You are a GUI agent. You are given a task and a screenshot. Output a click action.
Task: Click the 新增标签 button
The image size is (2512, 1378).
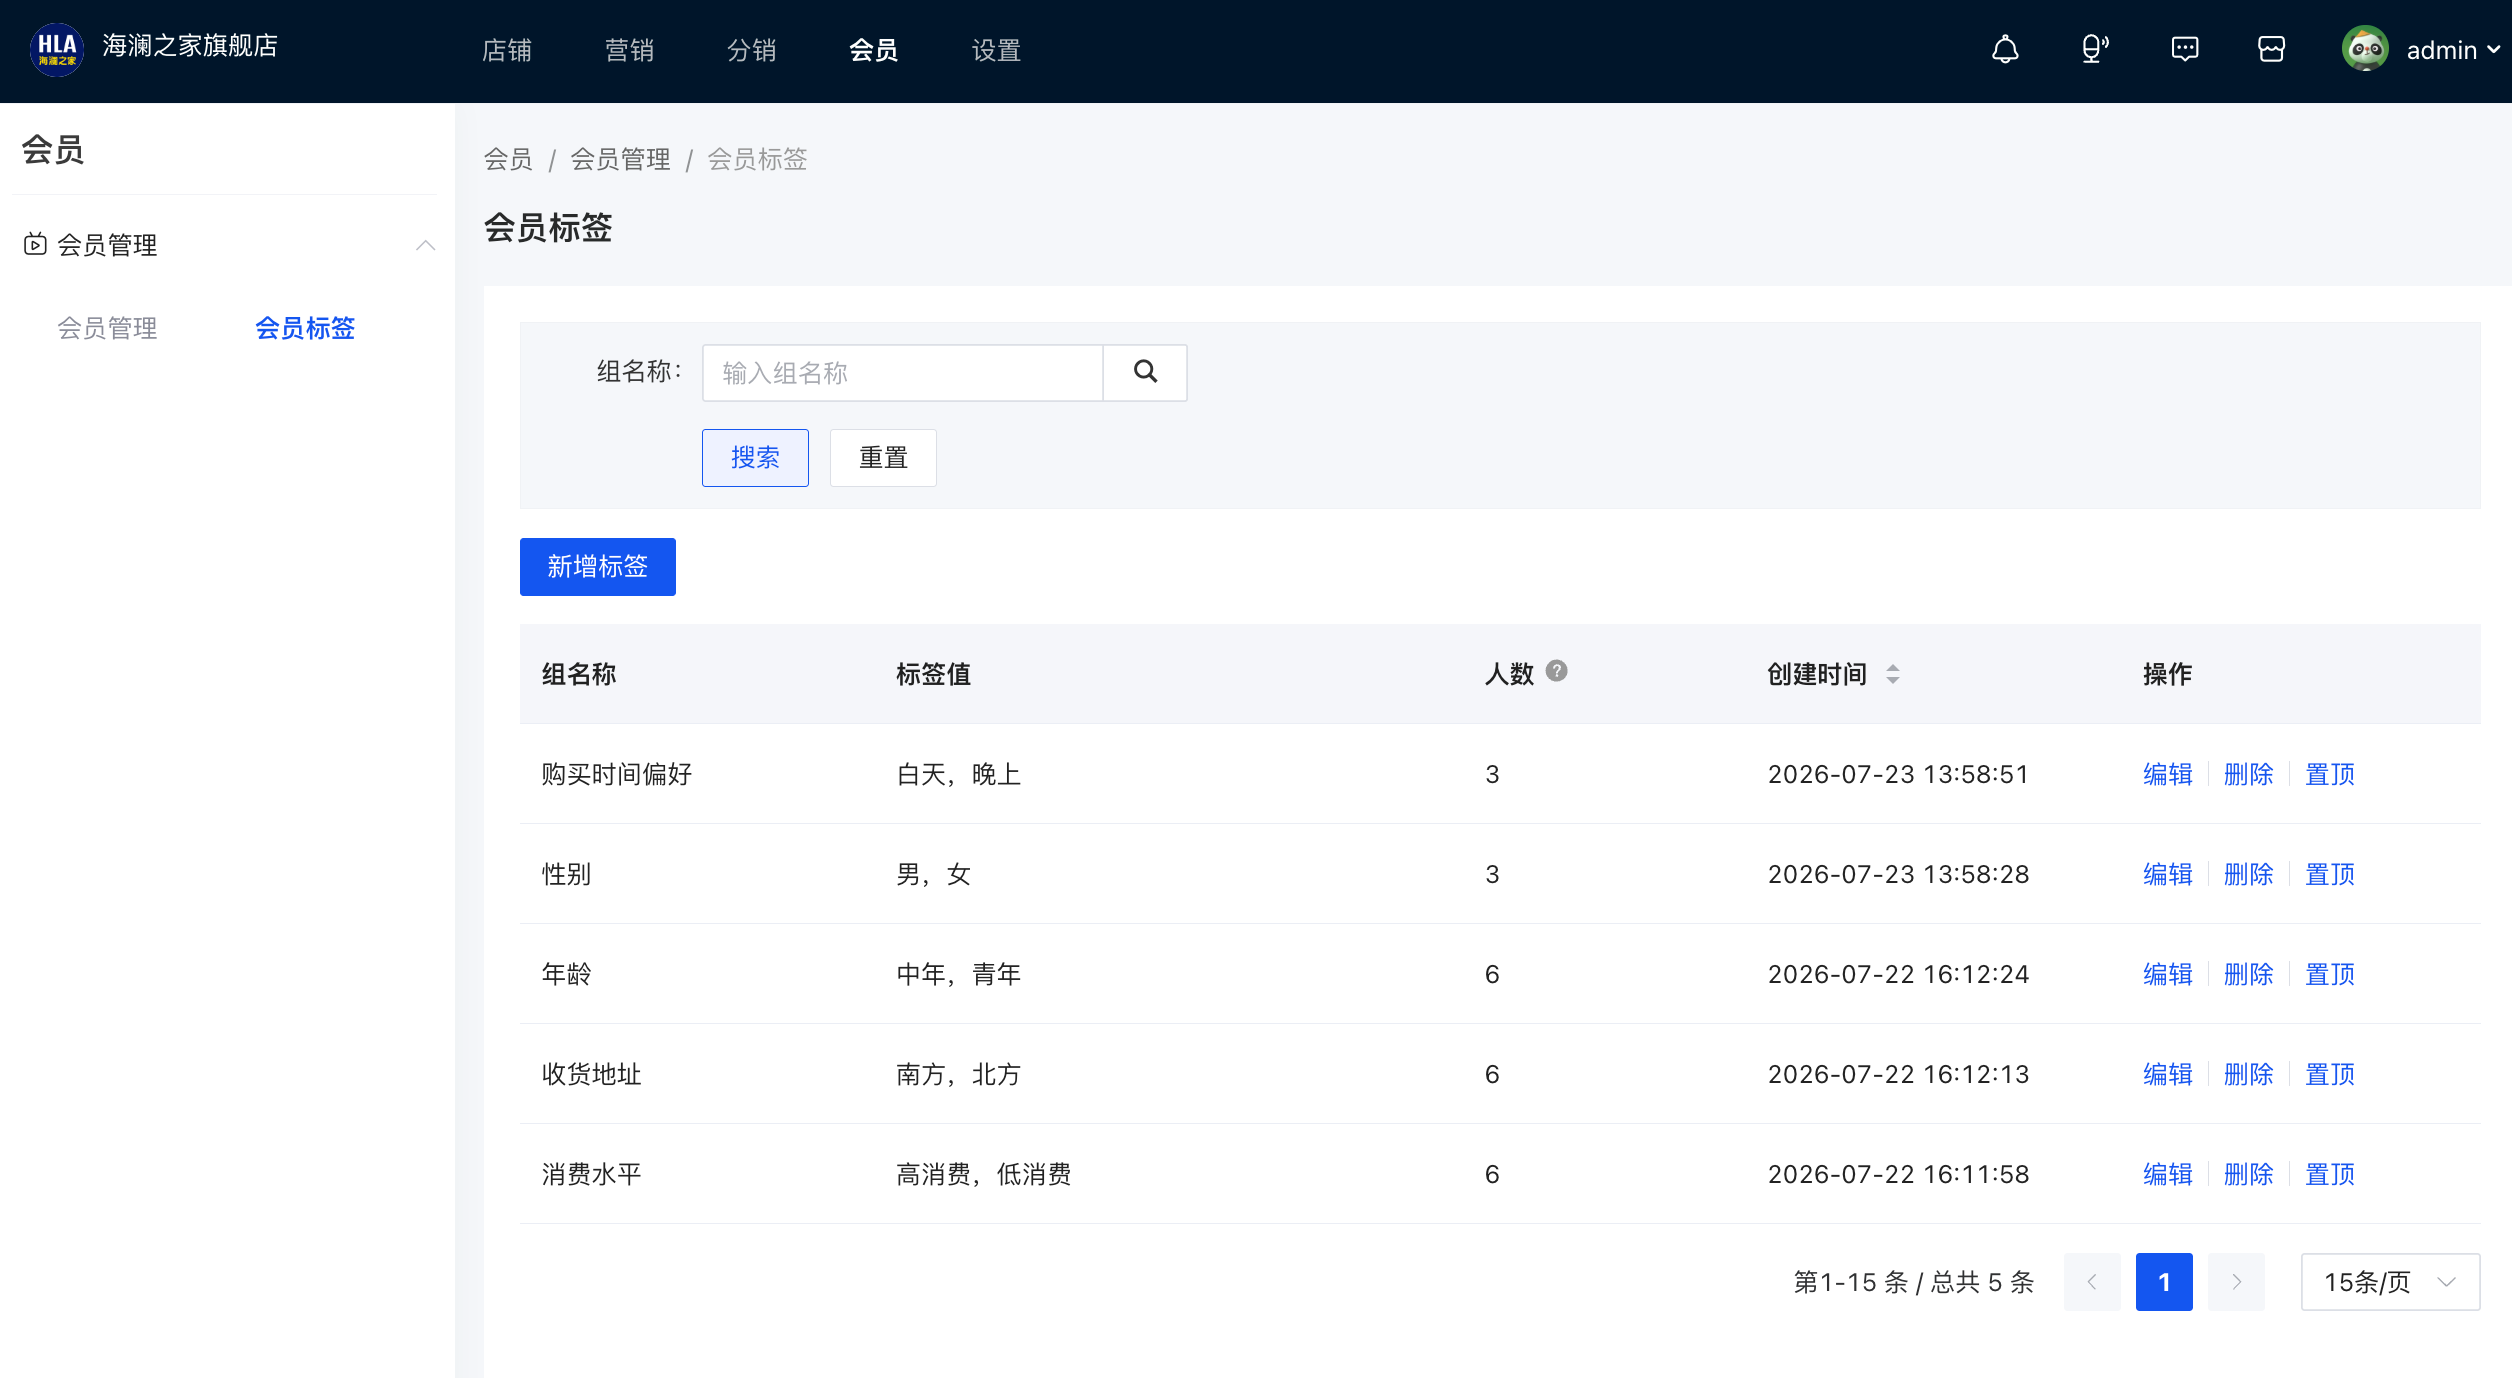click(598, 567)
